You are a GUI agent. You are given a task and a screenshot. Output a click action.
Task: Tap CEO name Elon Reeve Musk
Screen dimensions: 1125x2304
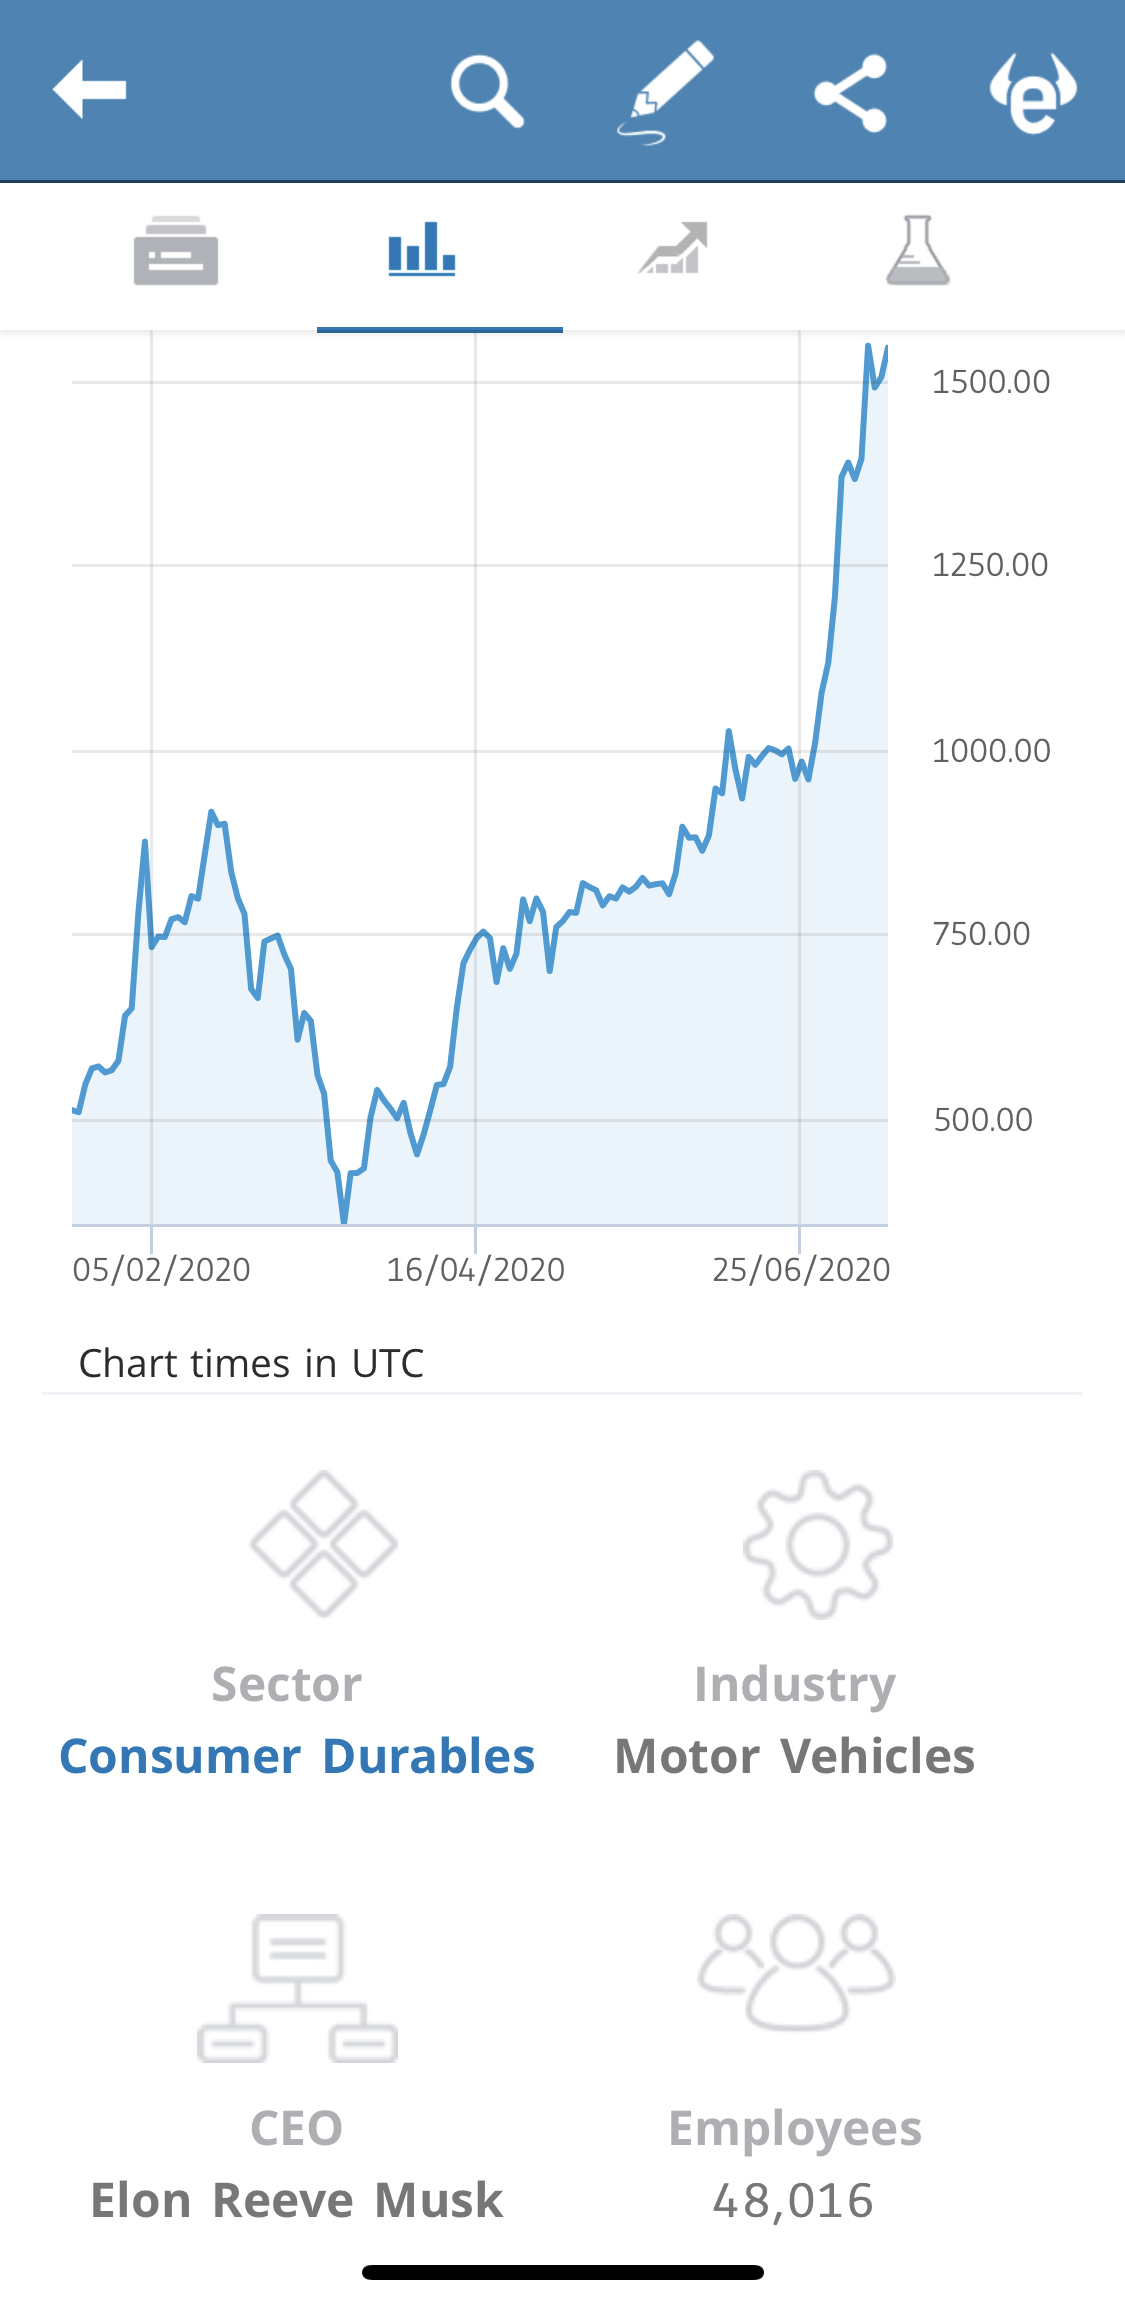pyautogui.click(x=297, y=2201)
